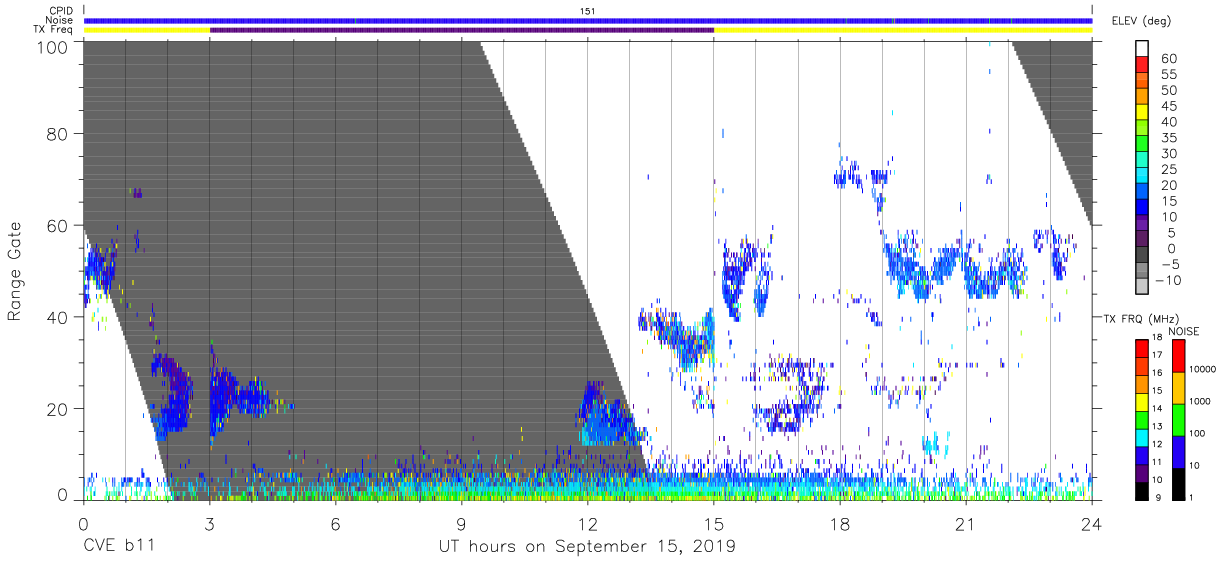The height and width of the screenshot is (567, 1228).
Task: Click the 40 tick on Range Gate axis
Action: [x=58, y=317]
